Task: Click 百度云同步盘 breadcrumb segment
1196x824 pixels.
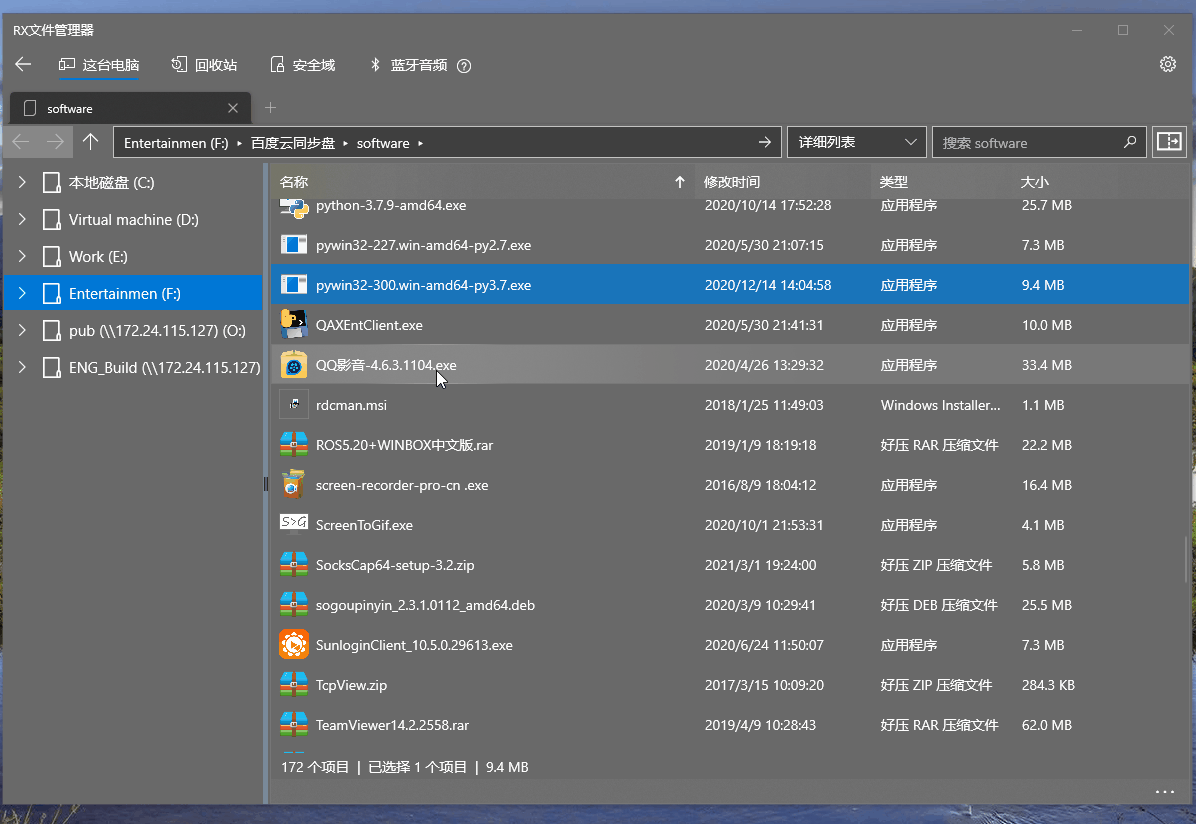Action: [x=293, y=143]
